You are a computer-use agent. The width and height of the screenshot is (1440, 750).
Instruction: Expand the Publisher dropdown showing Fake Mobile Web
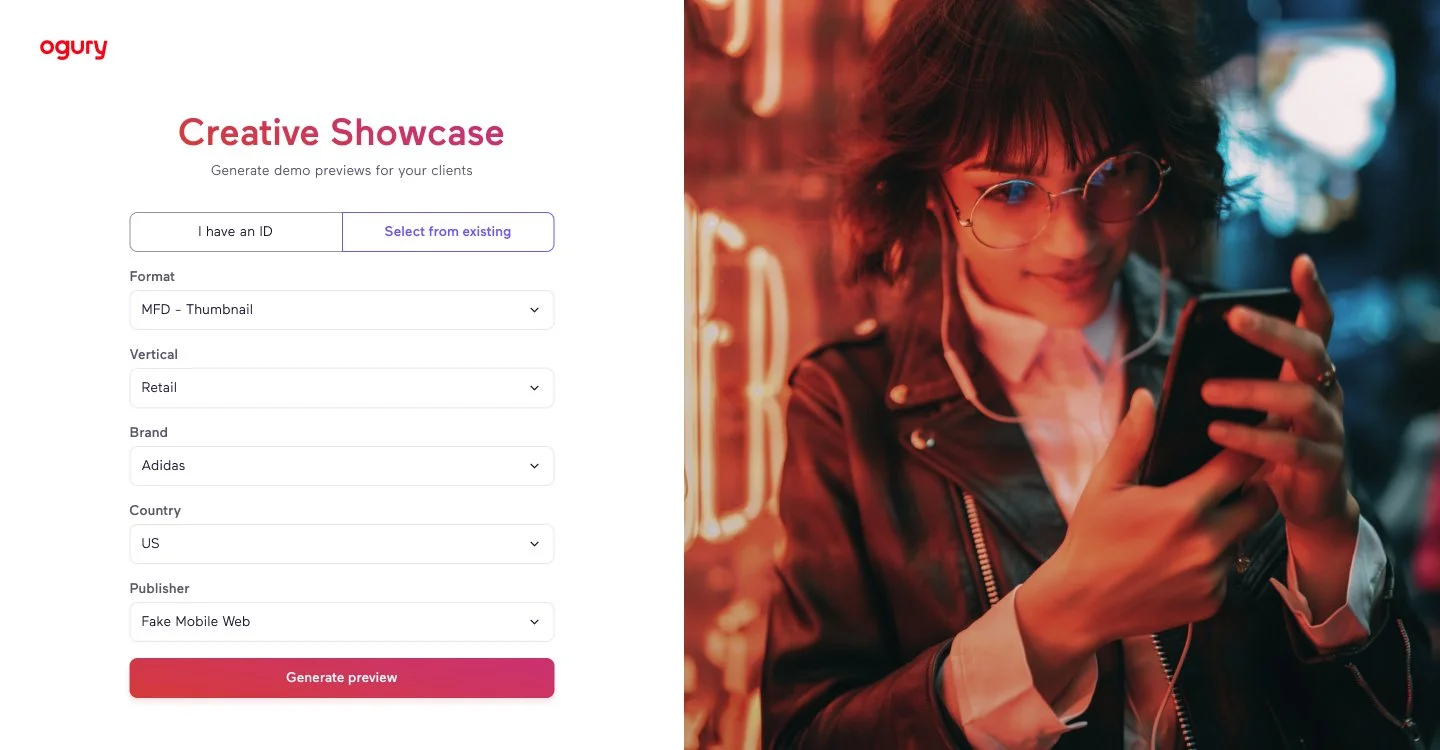(x=342, y=622)
